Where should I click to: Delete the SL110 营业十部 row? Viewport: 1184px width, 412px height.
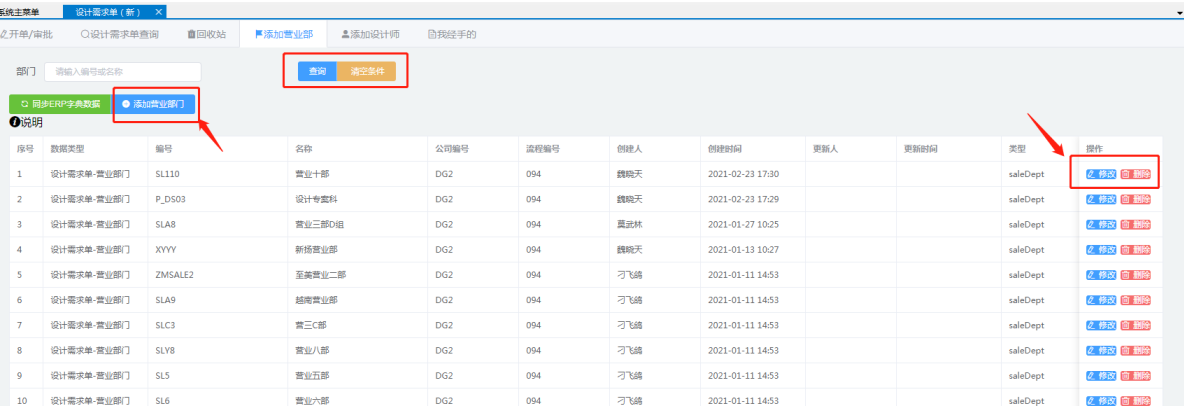1136,174
